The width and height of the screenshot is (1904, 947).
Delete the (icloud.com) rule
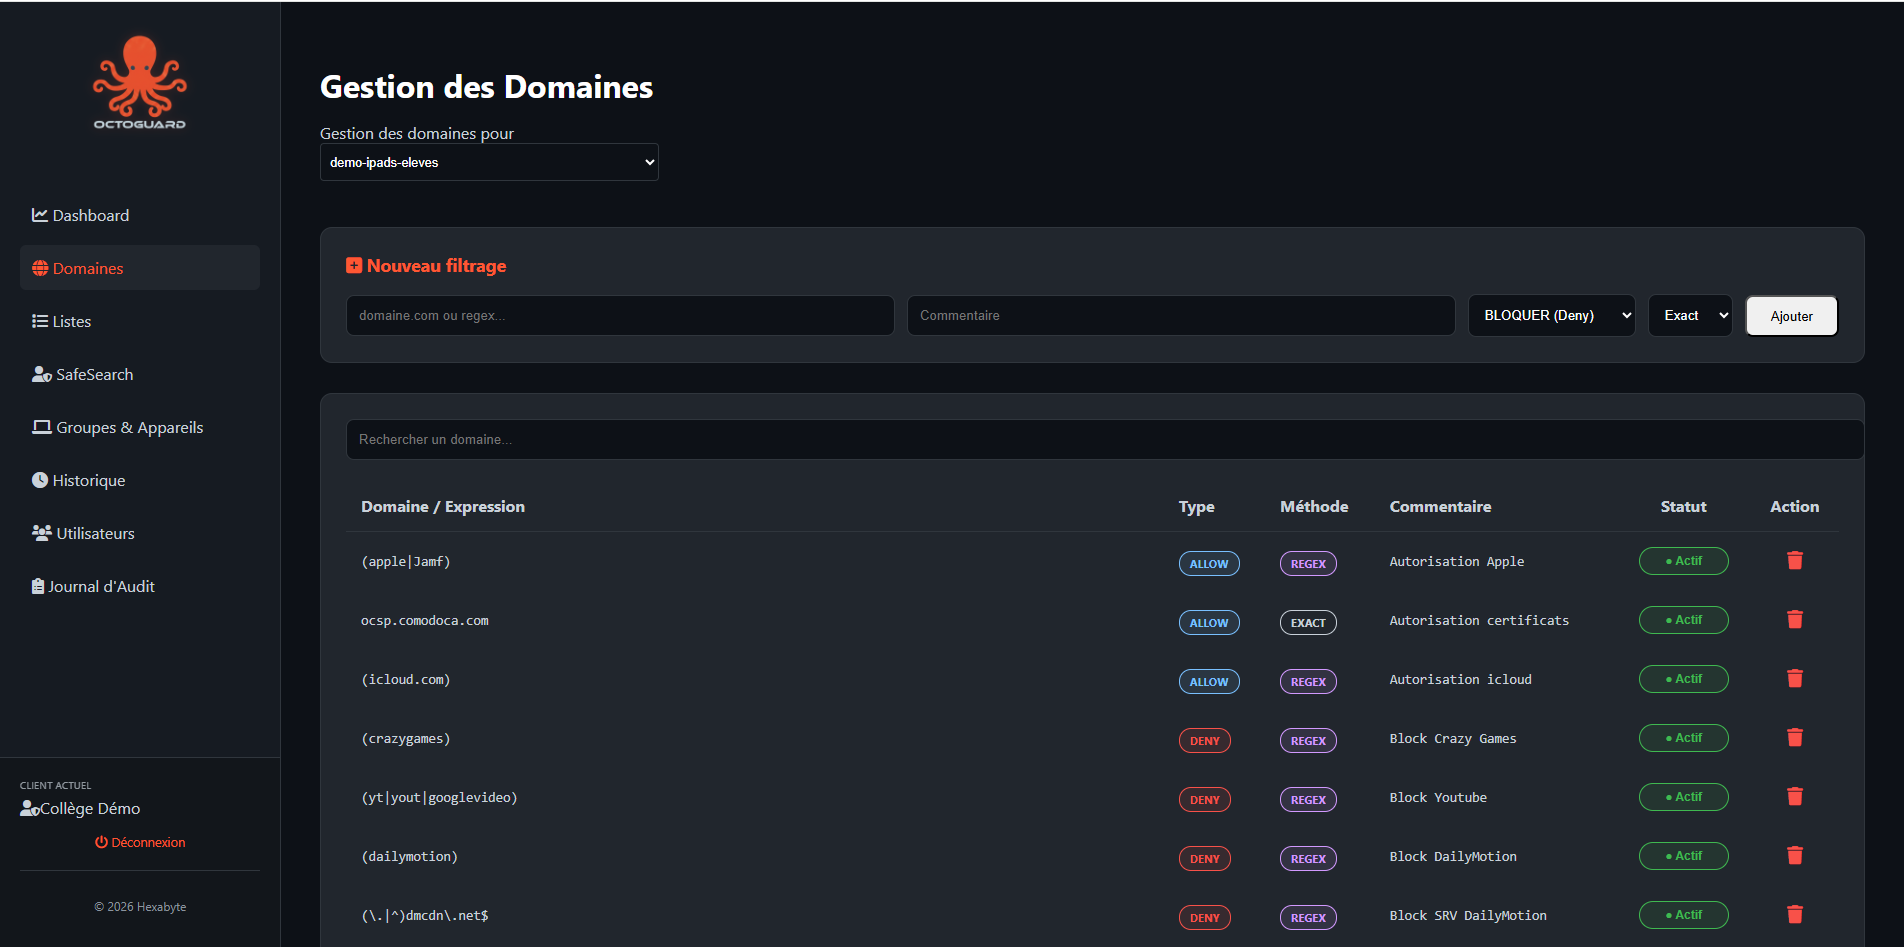[1795, 679]
